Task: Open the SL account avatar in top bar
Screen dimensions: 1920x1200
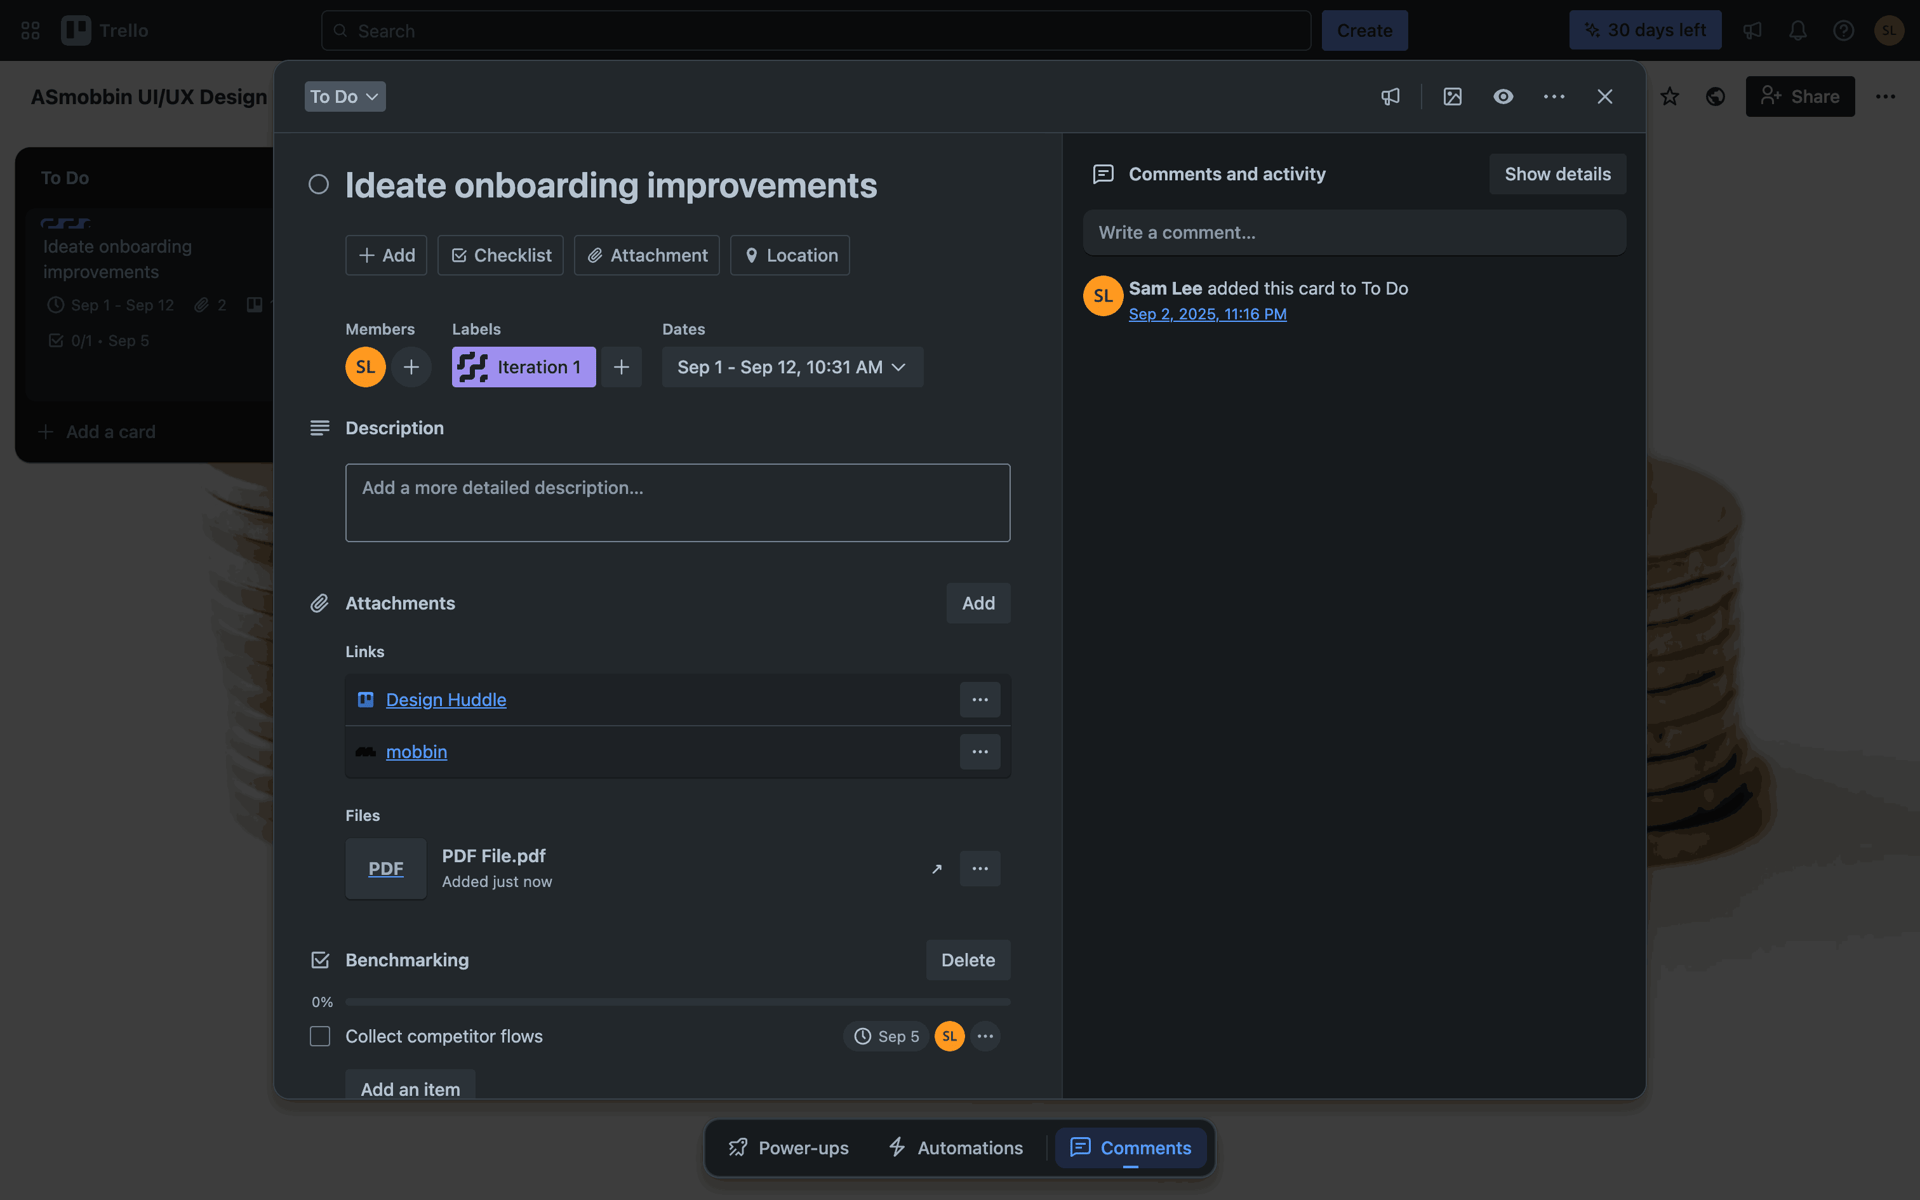Action: coord(1888,31)
